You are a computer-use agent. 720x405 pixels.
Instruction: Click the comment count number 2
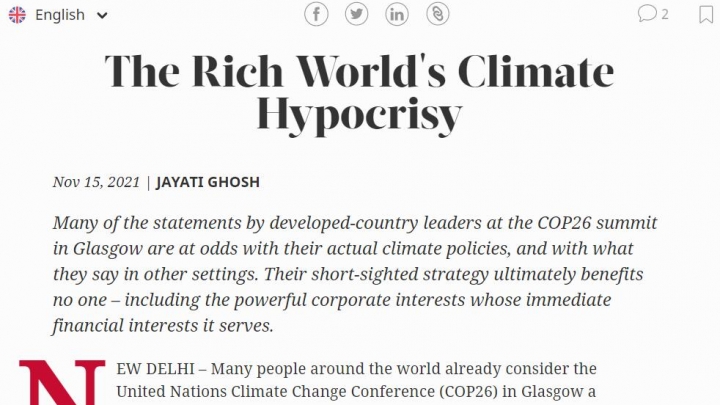tap(664, 14)
